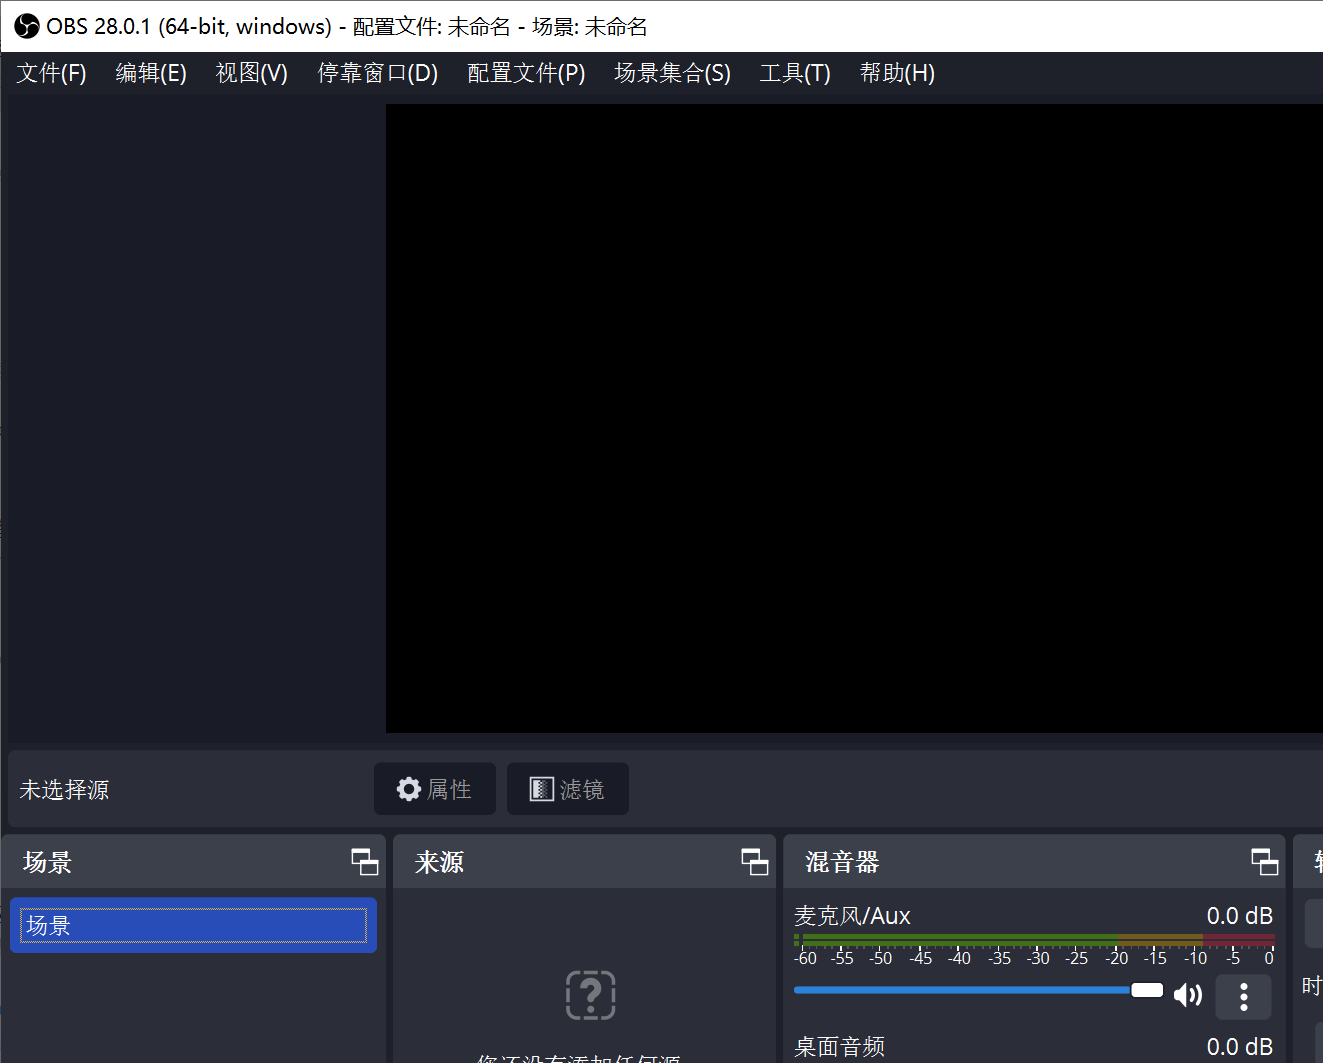1323x1063 pixels.
Task: Pop out the 场景 panel via its dock icon
Action: [364, 861]
